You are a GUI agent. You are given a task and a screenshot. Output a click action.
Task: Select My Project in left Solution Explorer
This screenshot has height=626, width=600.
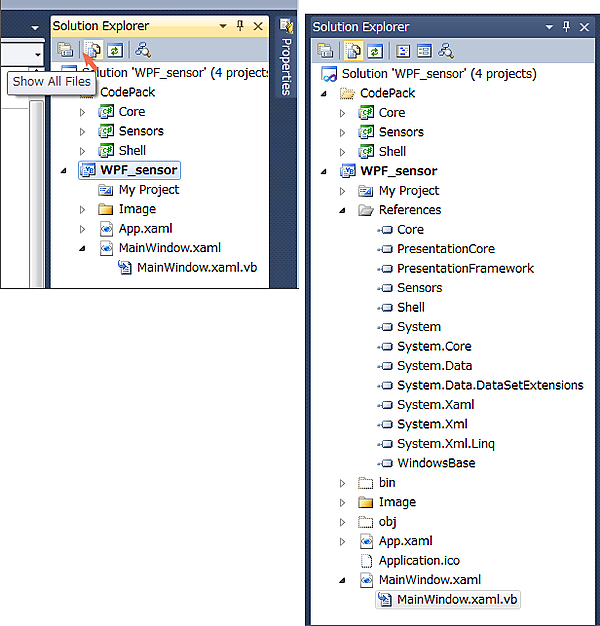149,190
